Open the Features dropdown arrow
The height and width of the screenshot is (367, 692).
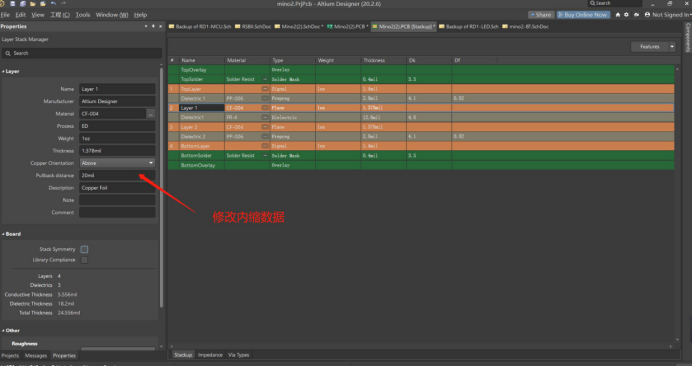tap(672, 47)
